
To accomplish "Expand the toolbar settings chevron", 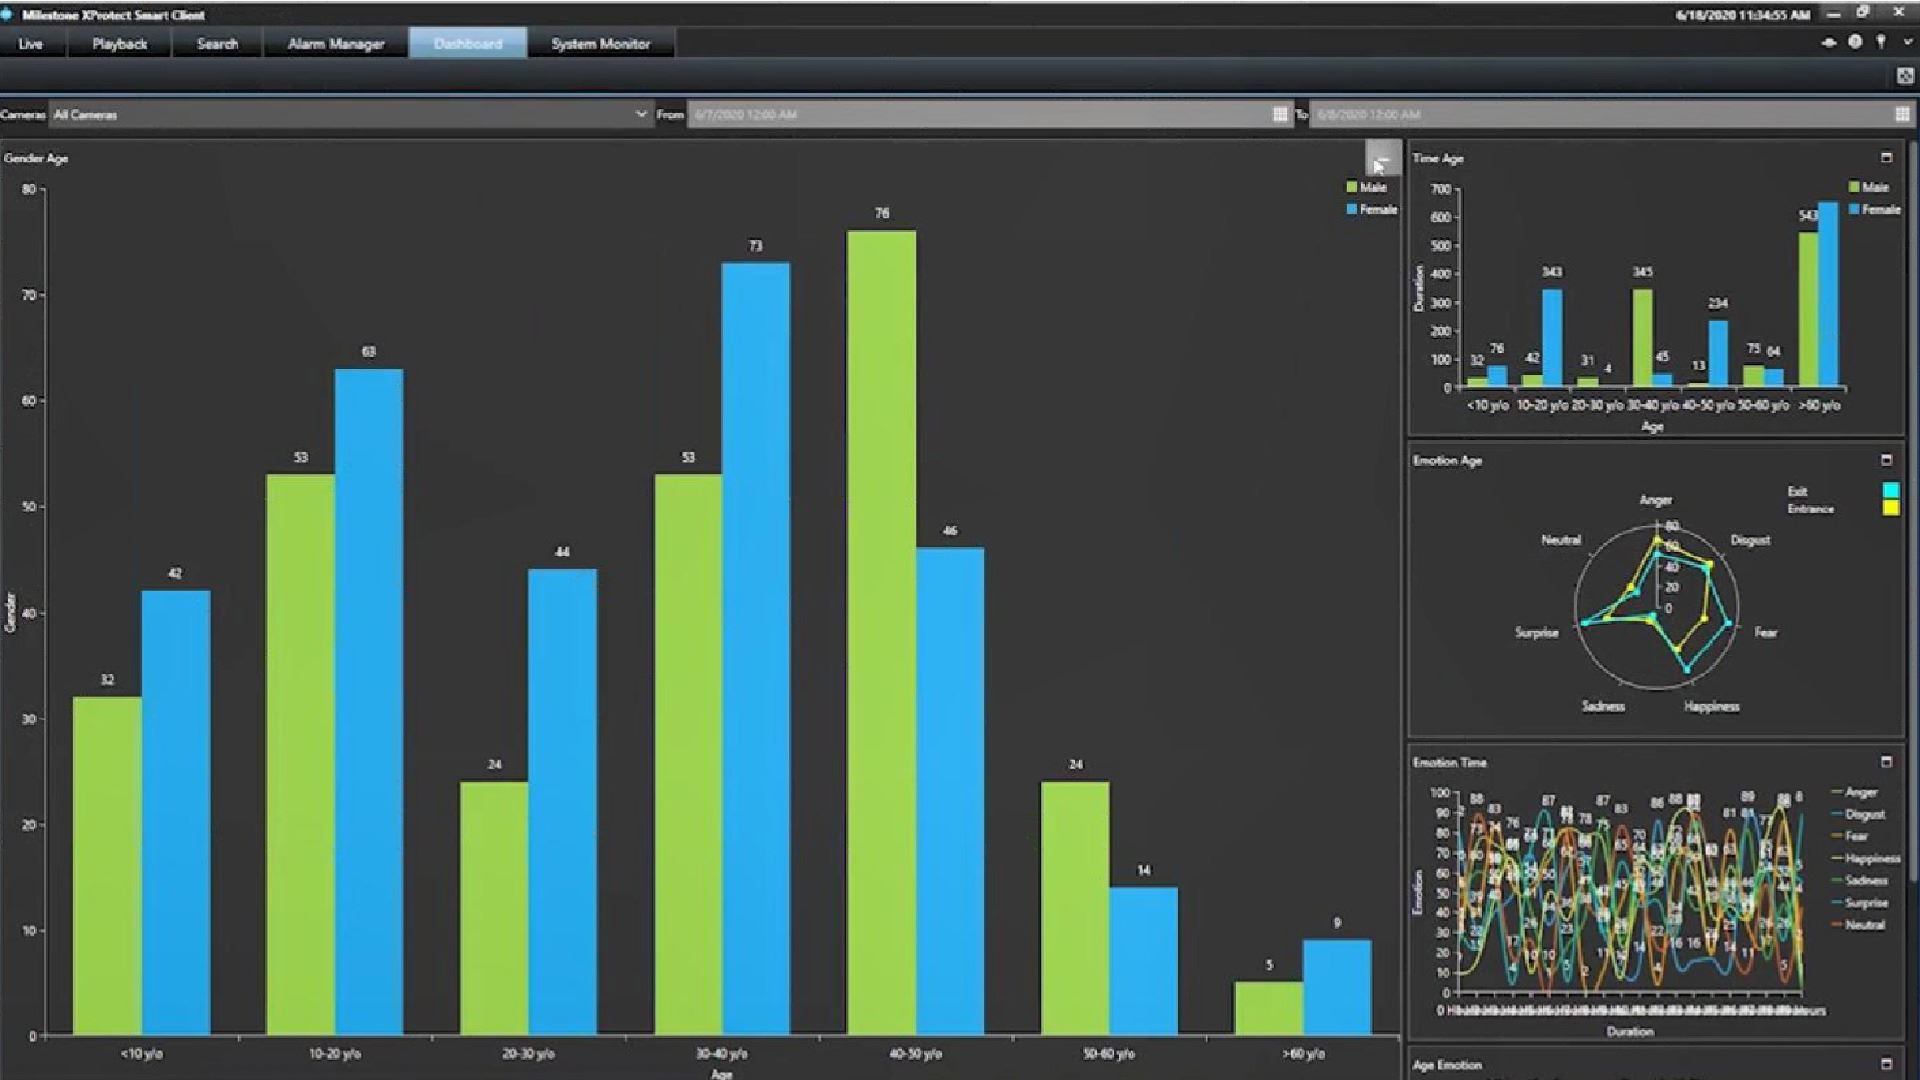I will pyautogui.click(x=1907, y=43).
